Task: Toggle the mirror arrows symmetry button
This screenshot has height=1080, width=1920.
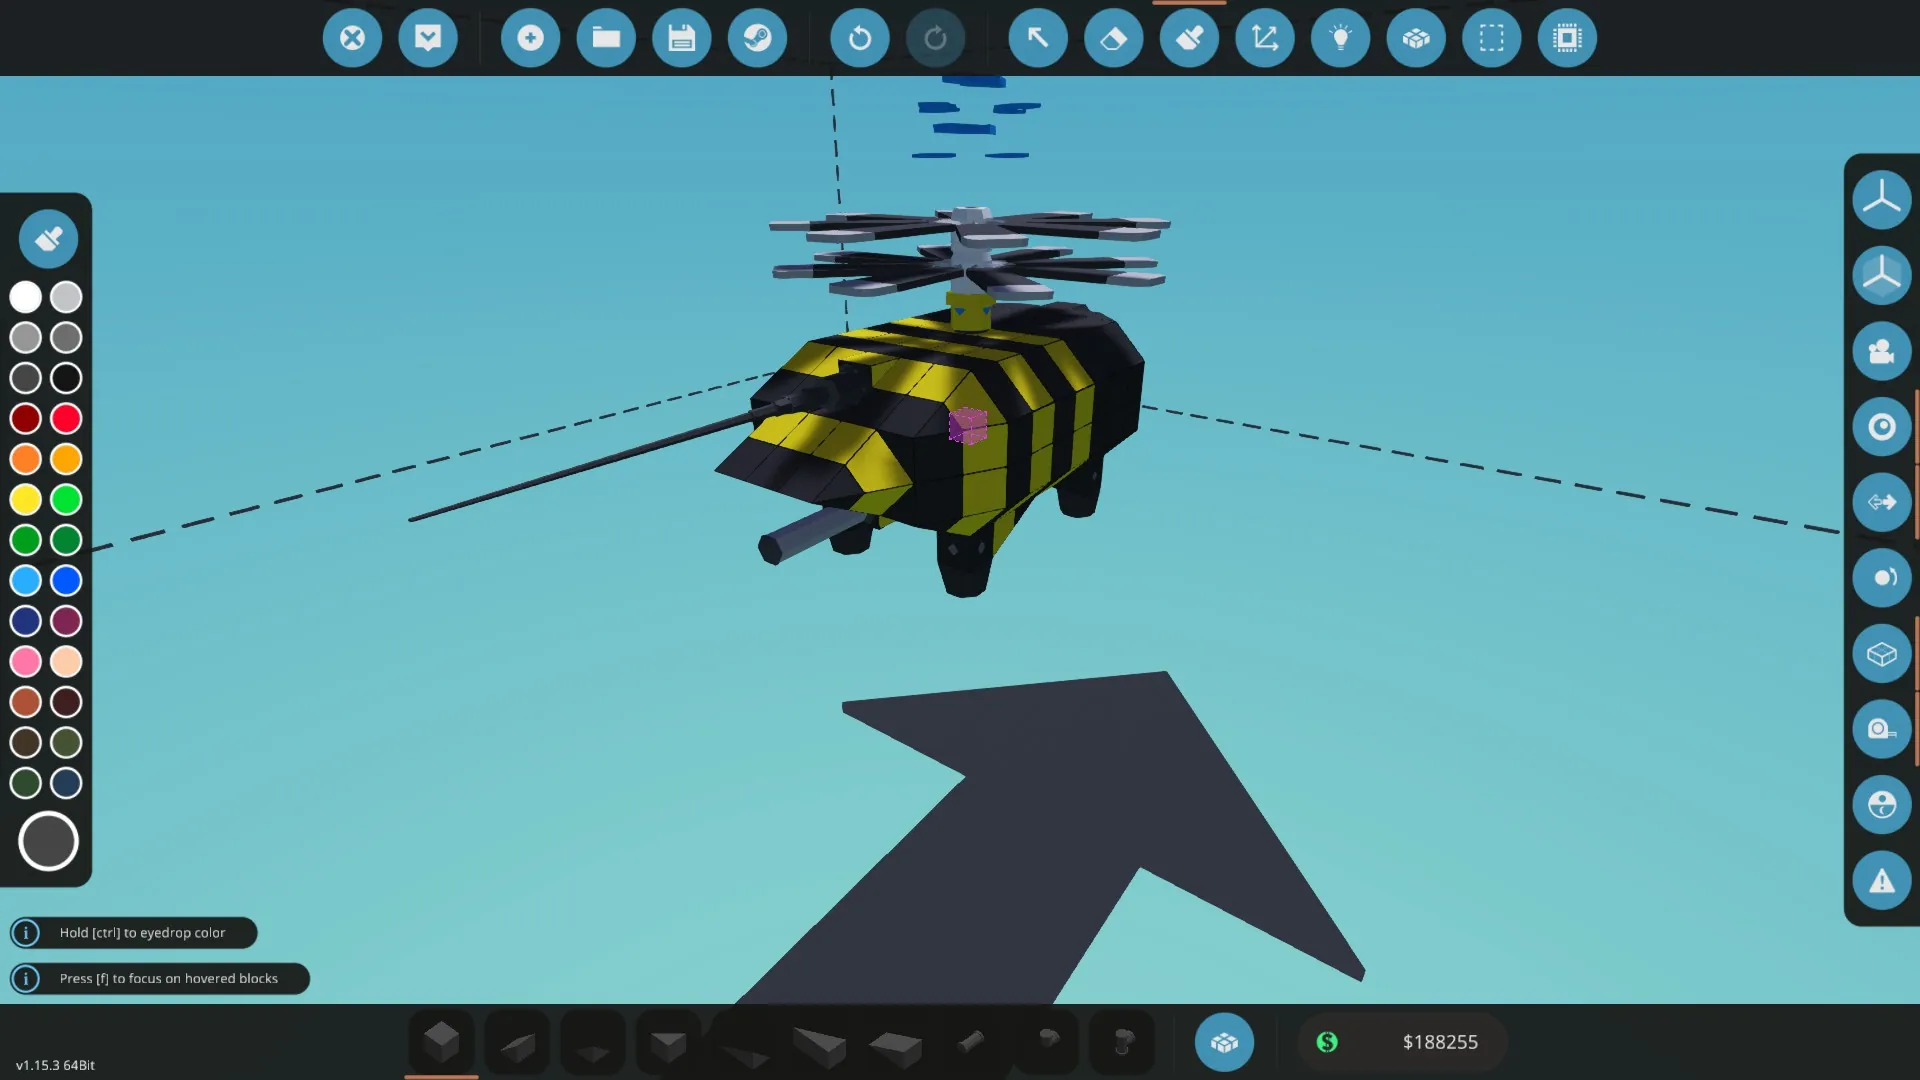Action: coord(1881,502)
